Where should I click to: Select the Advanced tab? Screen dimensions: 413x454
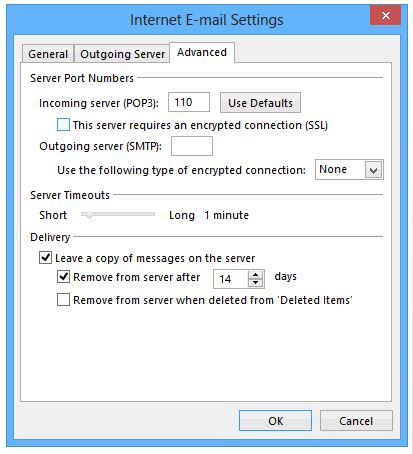tap(202, 52)
